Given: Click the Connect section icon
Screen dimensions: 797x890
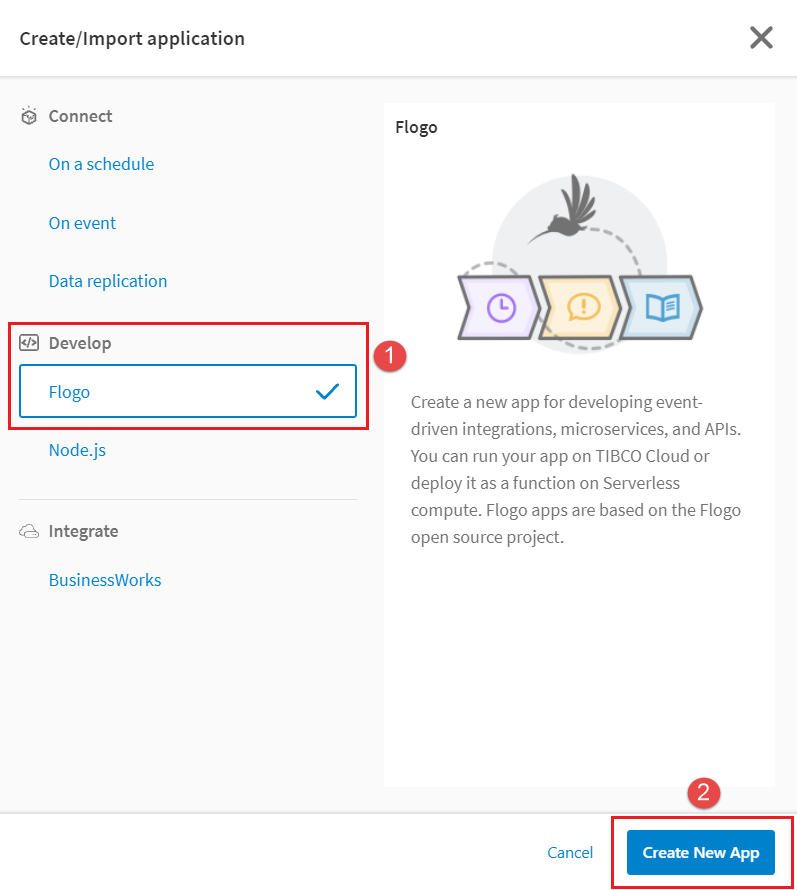Looking at the screenshot, I should pyautogui.click(x=29, y=116).
